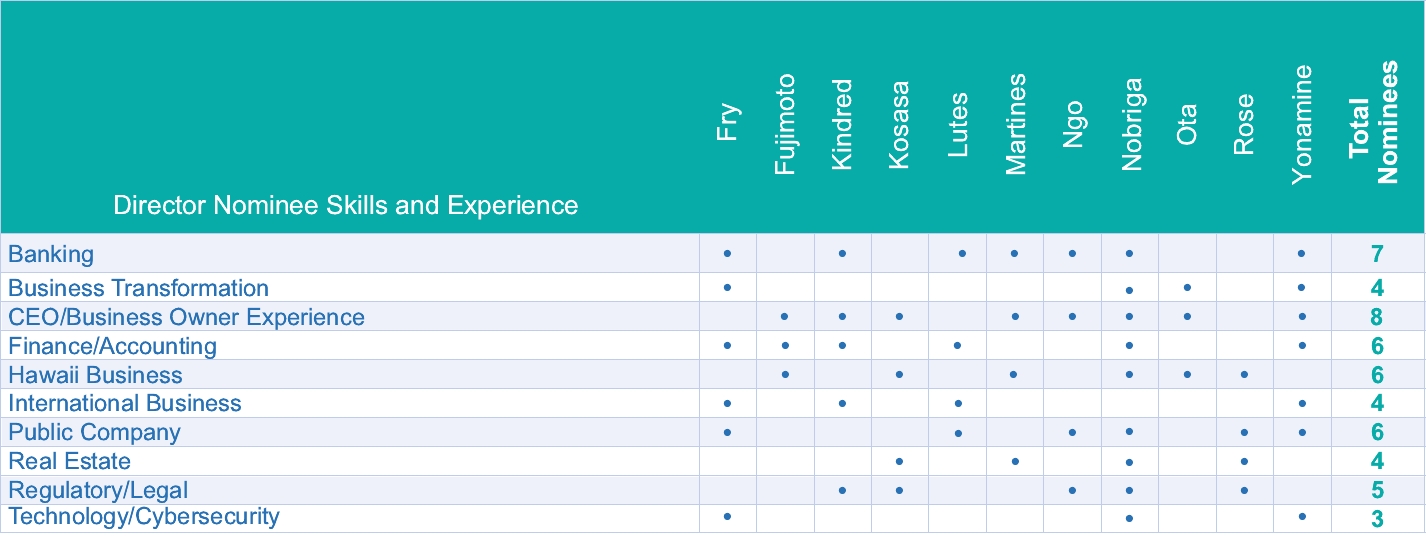Select Regulatory/Legal dot for Kindred
Viewport: 1426px width, 536px height.
(842, 490)
